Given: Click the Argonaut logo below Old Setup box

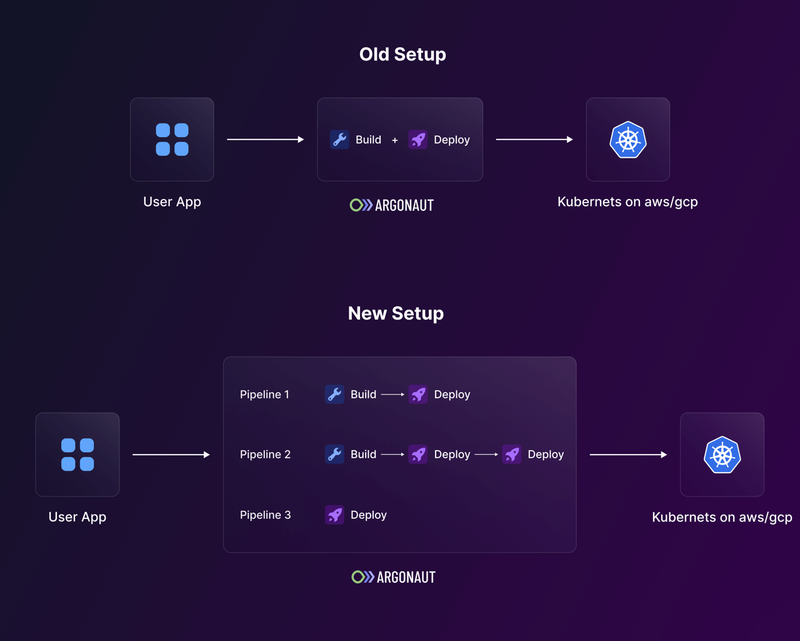Looking at the screenshot, I should [x=392, y=205].
